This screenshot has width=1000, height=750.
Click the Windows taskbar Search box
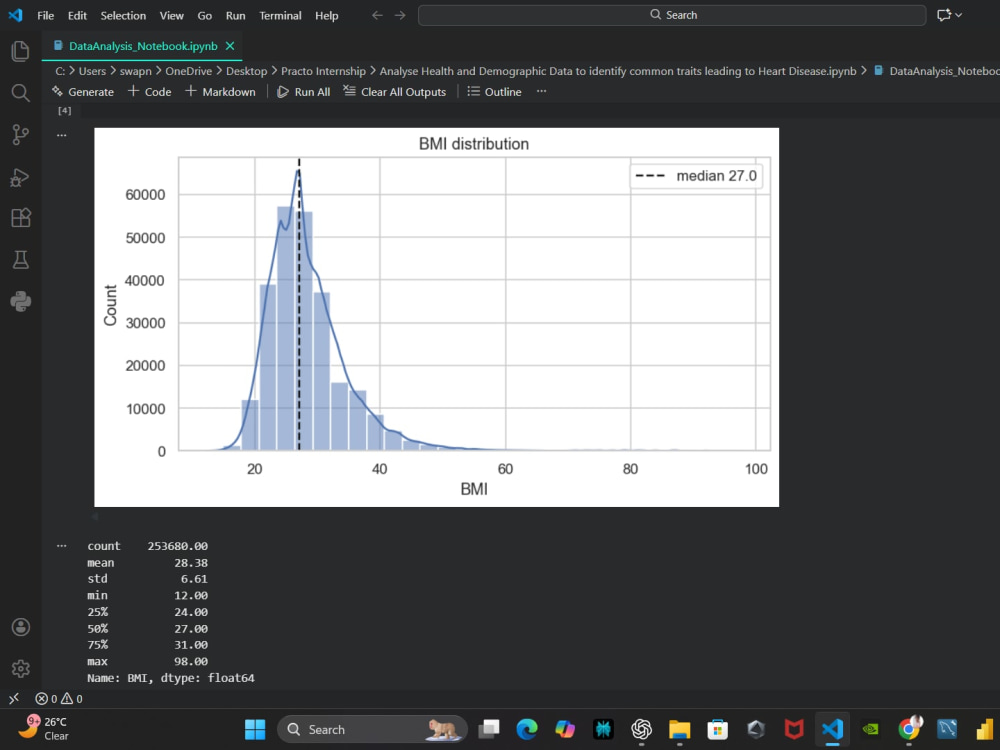pyautogui.click(x=372, y=729)
